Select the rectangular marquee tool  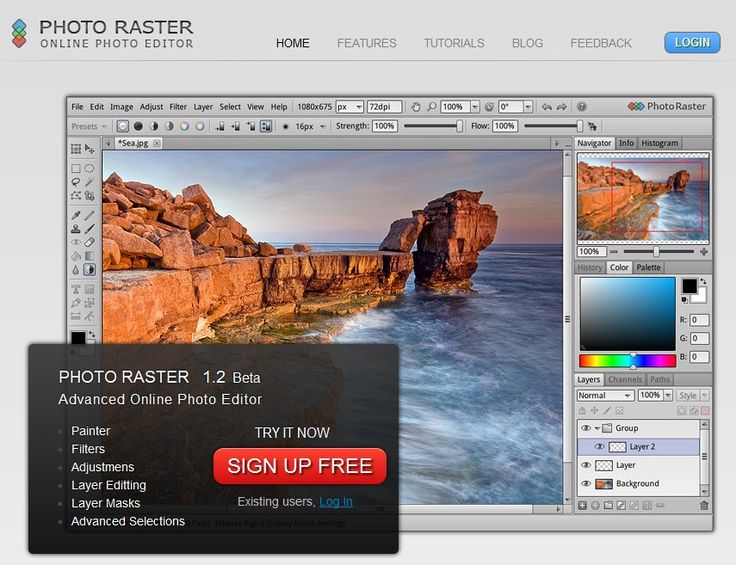[x=76, y=169]
